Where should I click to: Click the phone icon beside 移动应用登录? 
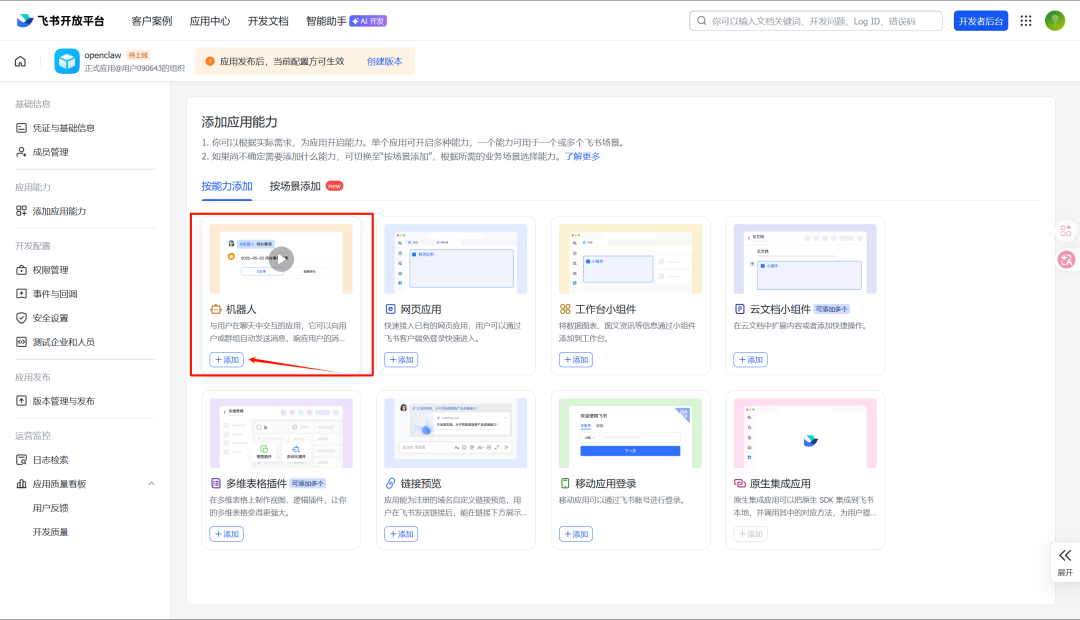(x=565, y=484)
